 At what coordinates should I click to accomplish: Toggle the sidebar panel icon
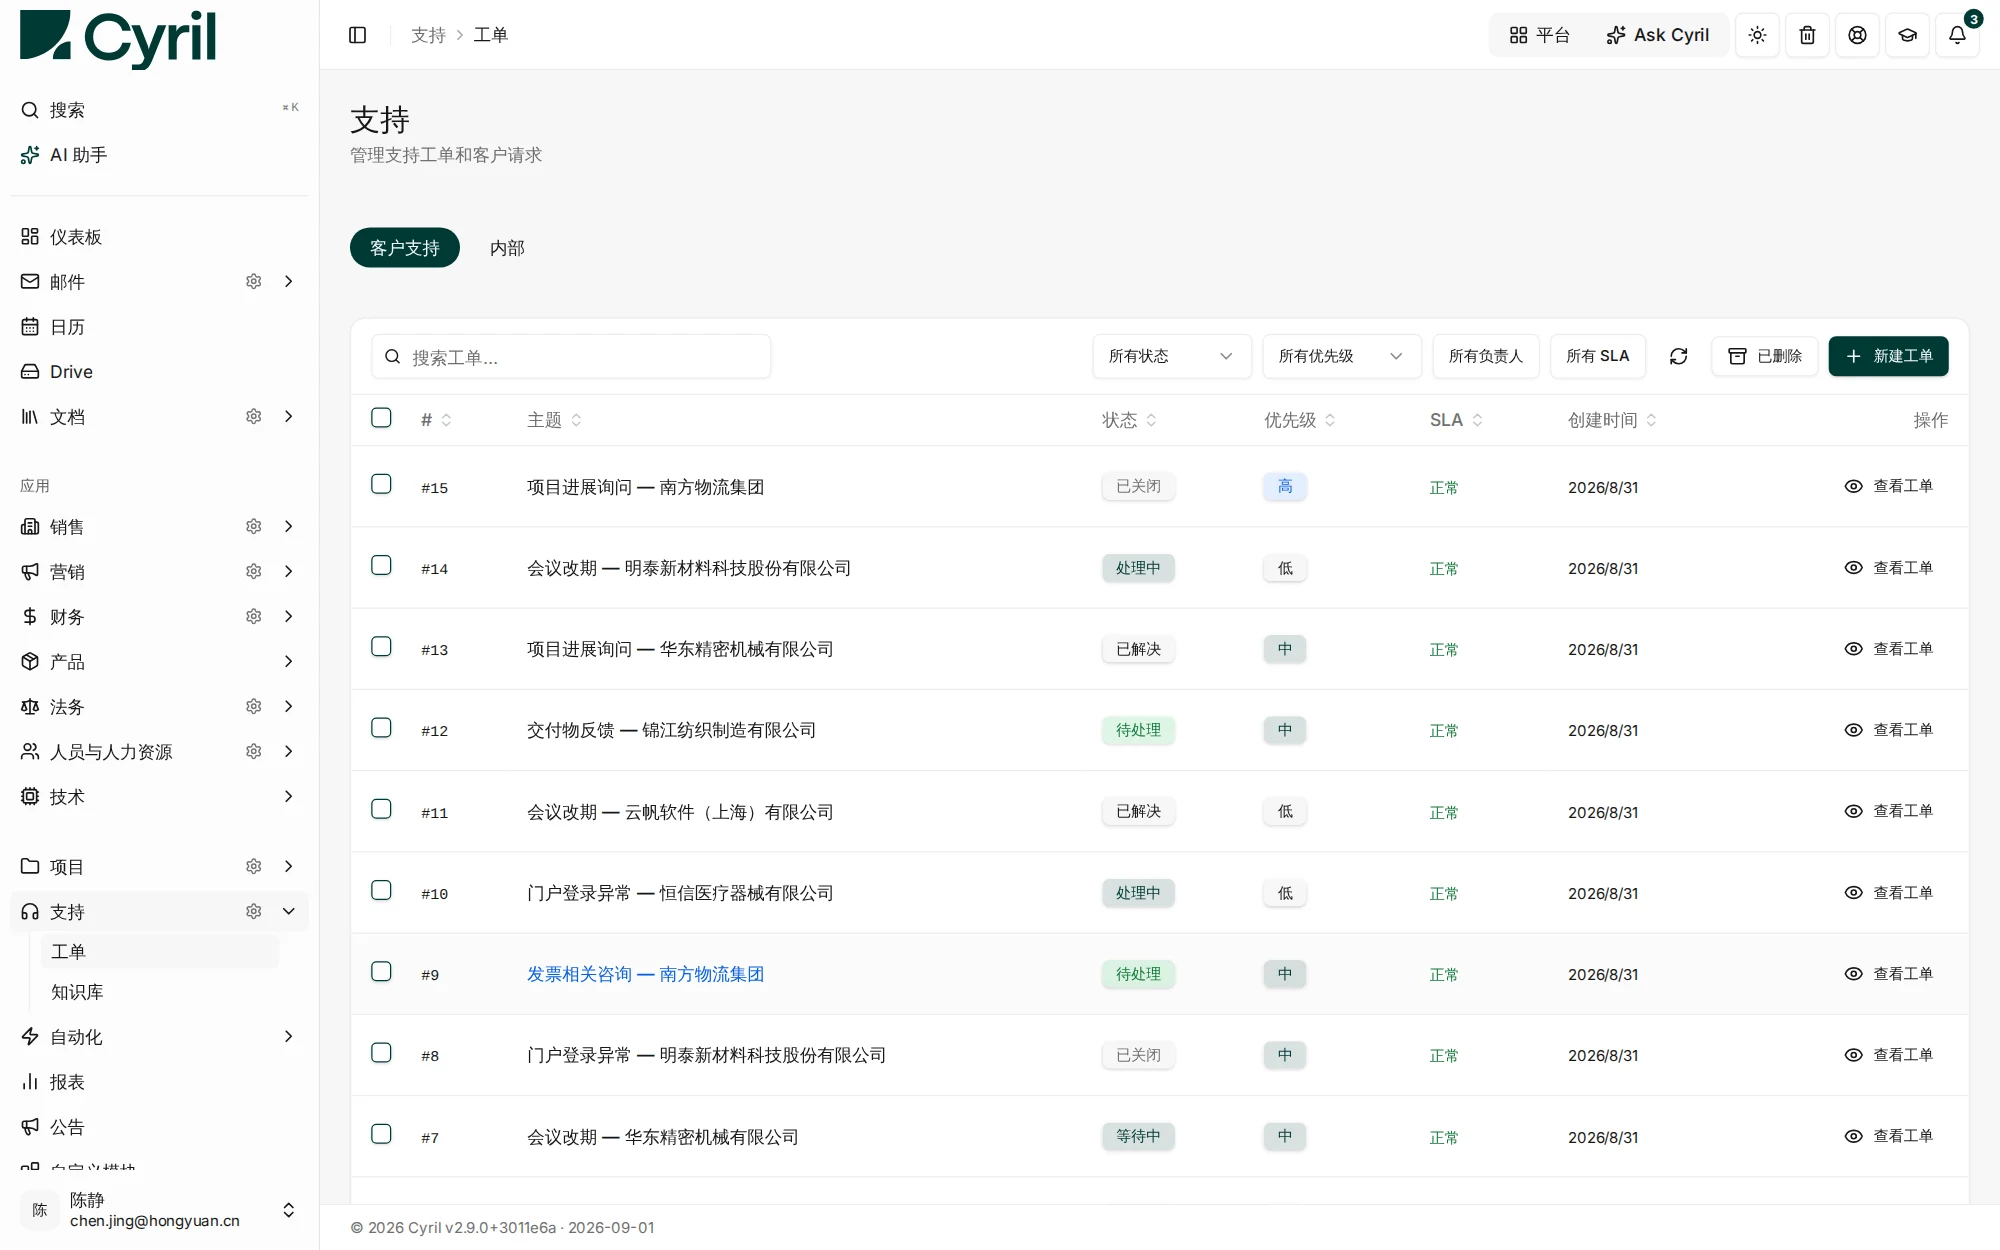357,35
